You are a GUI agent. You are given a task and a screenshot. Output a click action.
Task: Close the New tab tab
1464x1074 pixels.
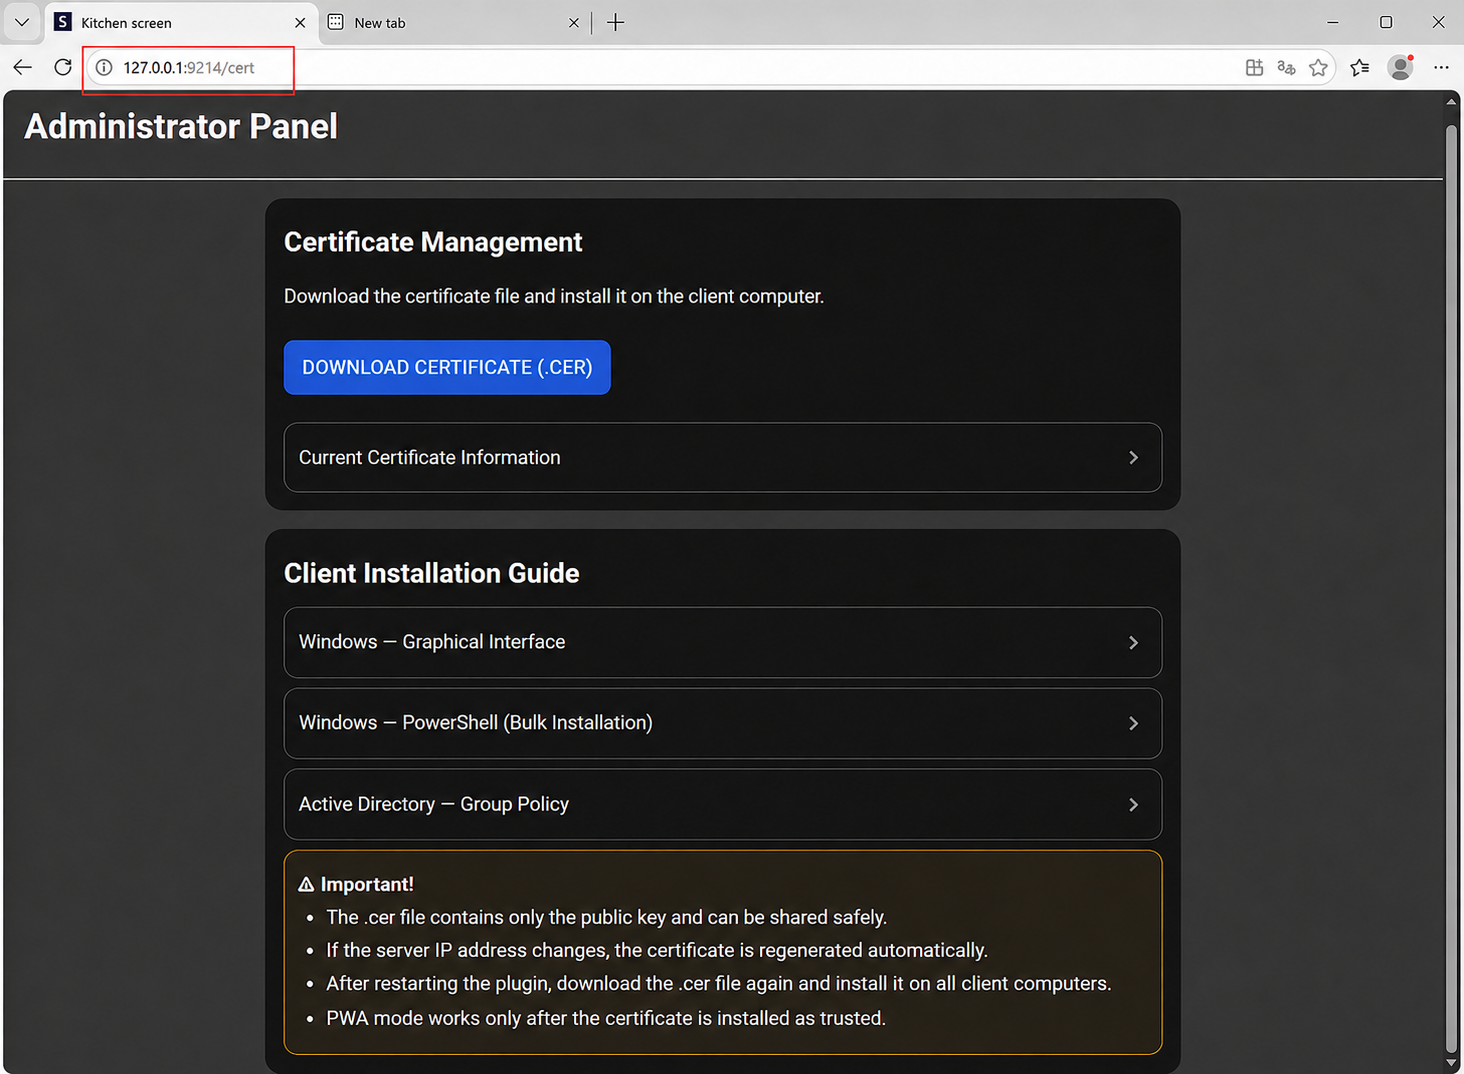pyautogui.click(x=573, y=22)
